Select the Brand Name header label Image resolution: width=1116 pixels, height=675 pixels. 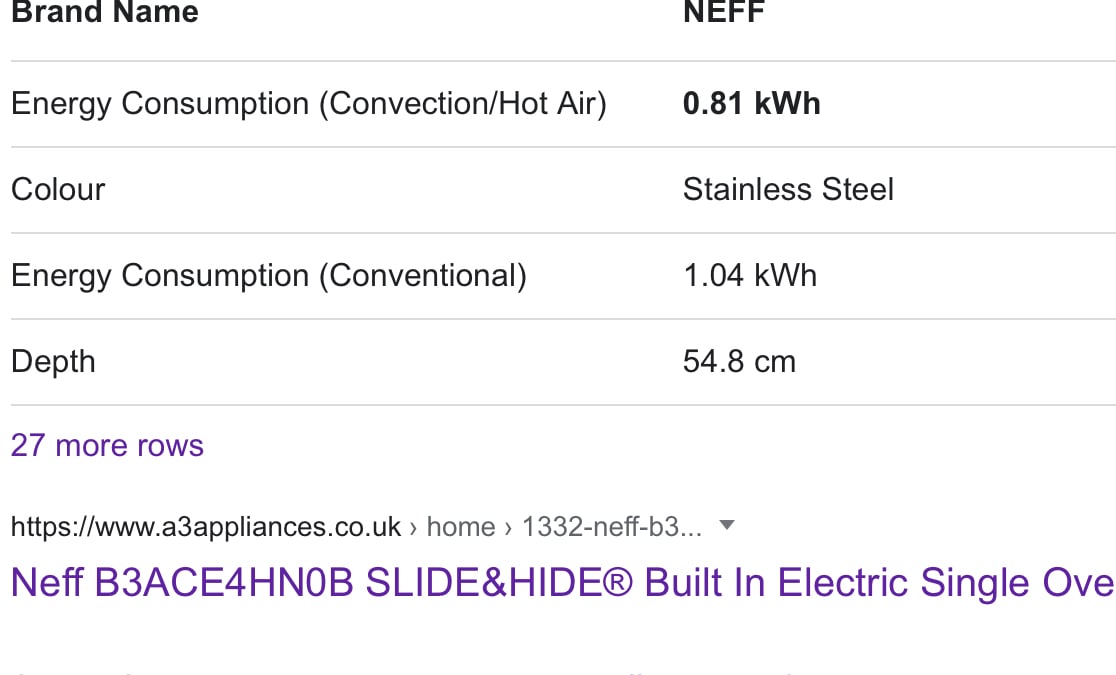click(105, 12)
